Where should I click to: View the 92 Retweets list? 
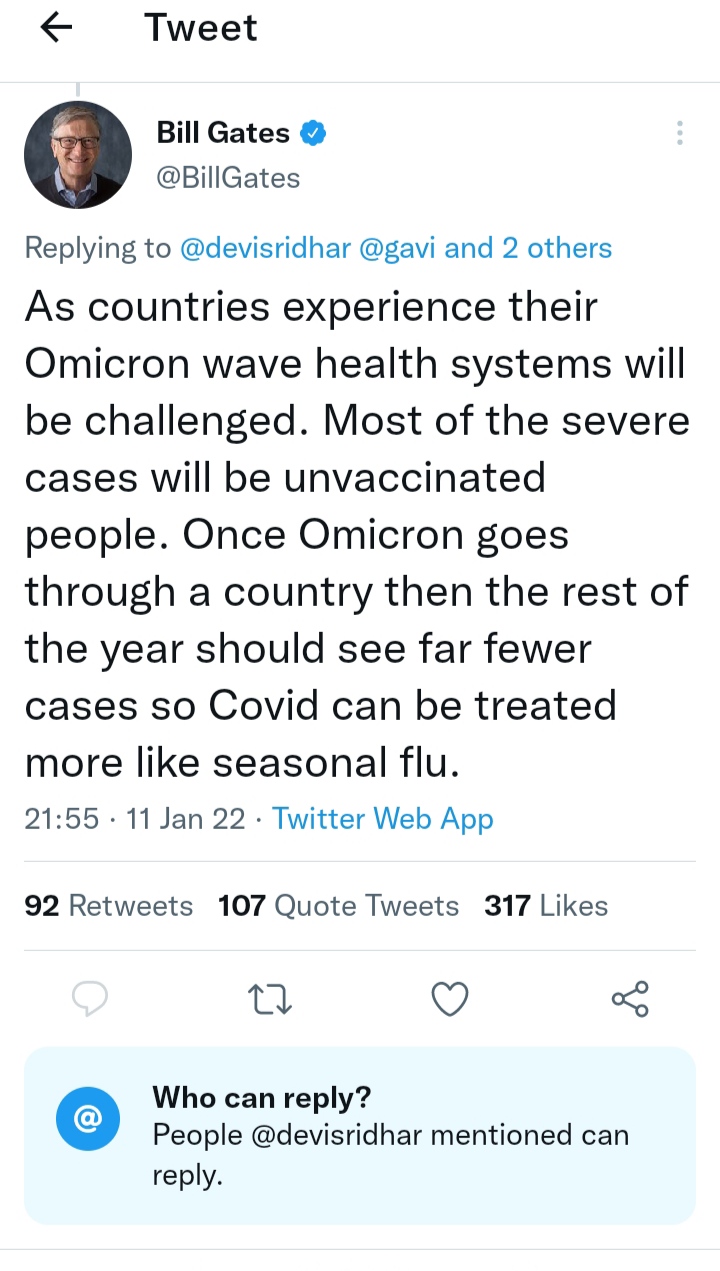[x=108, y=906]
